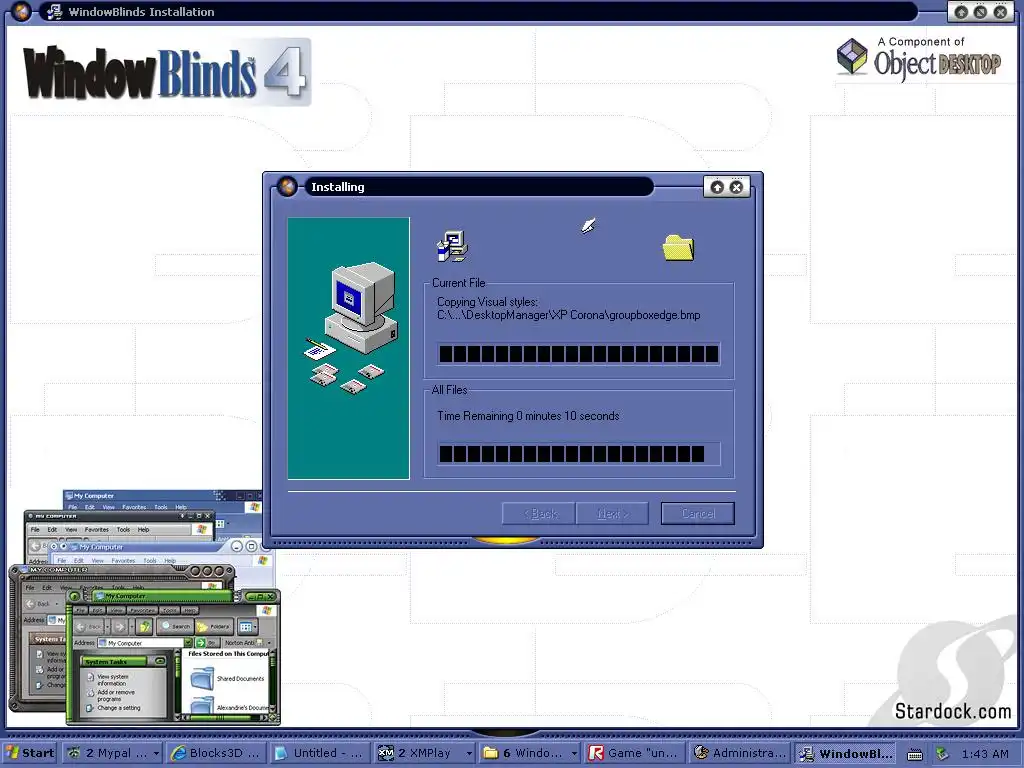Image resolution: width=1024 pixels, height=768 pixels.
Task: Click the 'Current File' group label
Action: (x=458, y=283)
